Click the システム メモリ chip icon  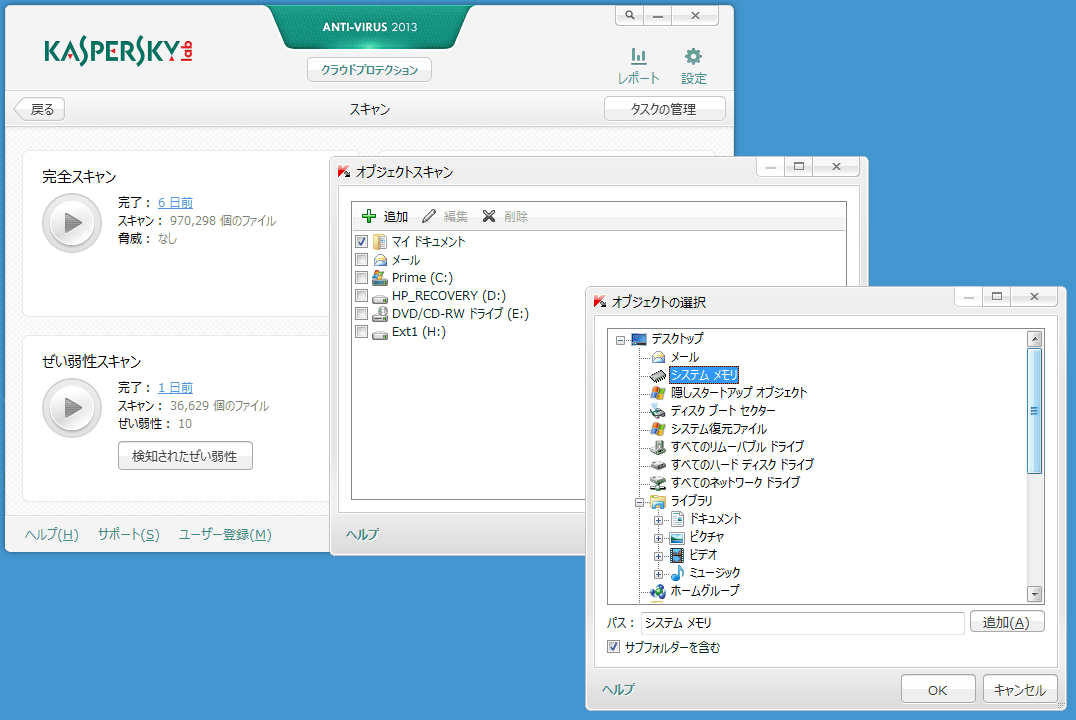pos(657,375)
